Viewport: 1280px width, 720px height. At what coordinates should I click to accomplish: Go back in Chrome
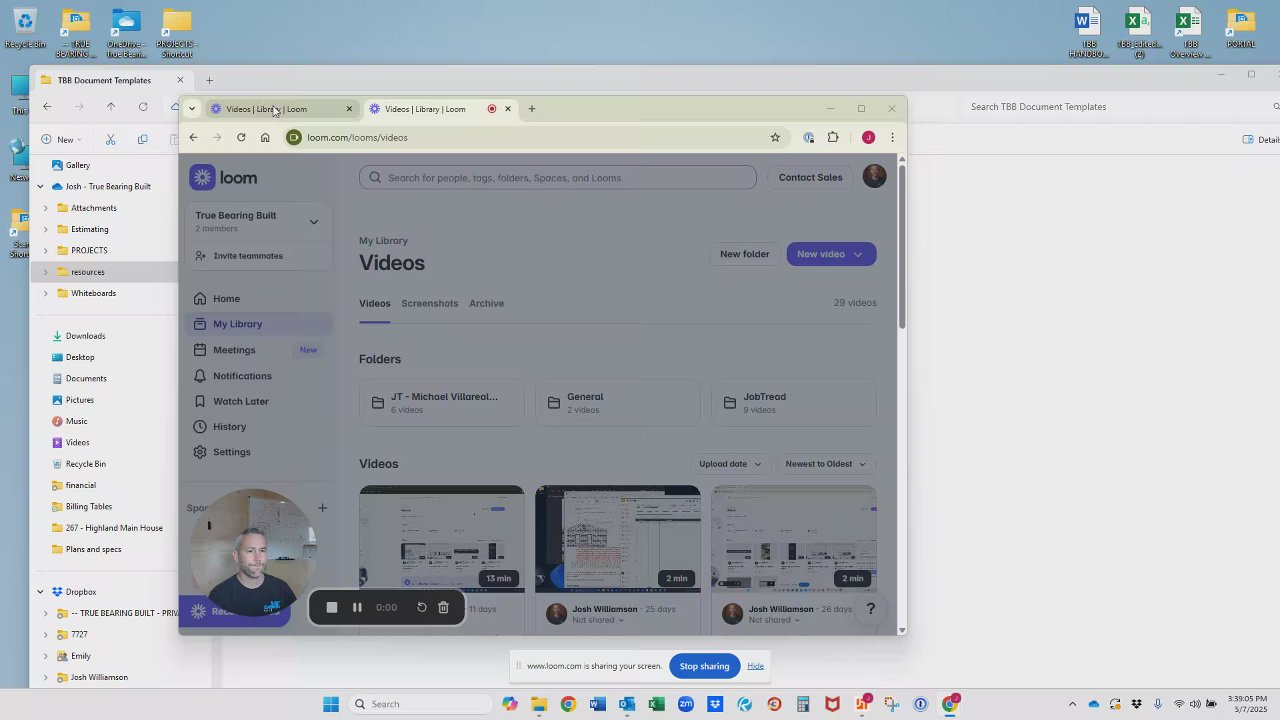[x=193, y=138]
